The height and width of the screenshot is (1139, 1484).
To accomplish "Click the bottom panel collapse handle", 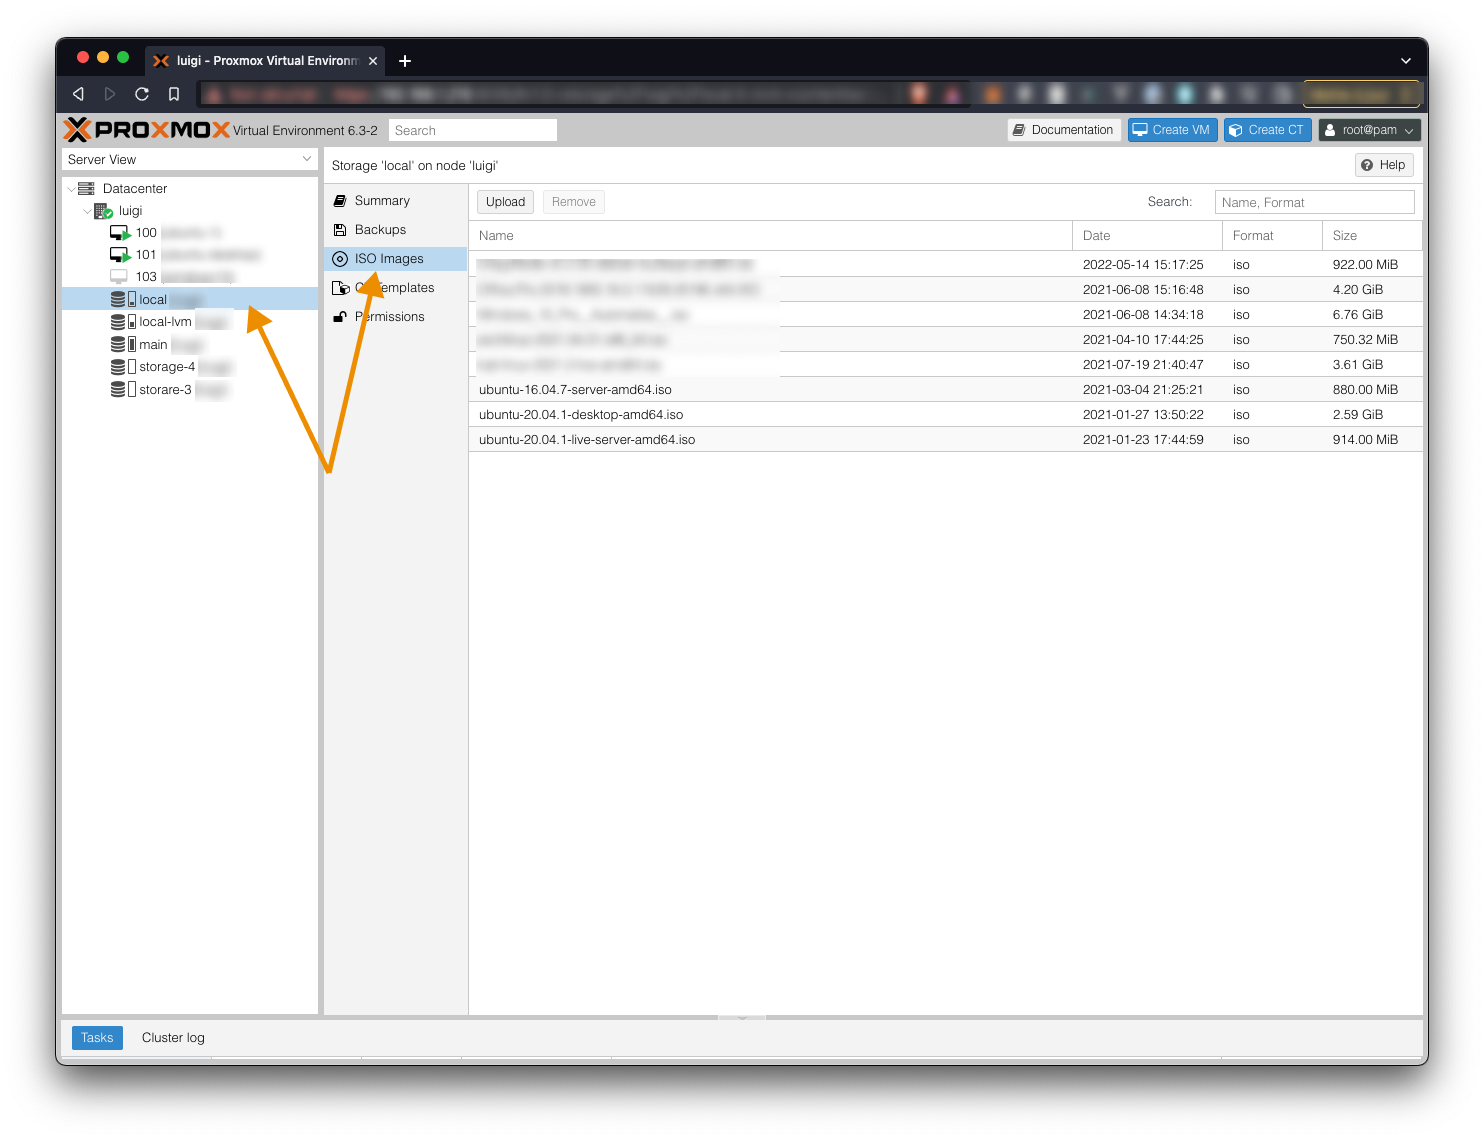I will coord(742,1018).
